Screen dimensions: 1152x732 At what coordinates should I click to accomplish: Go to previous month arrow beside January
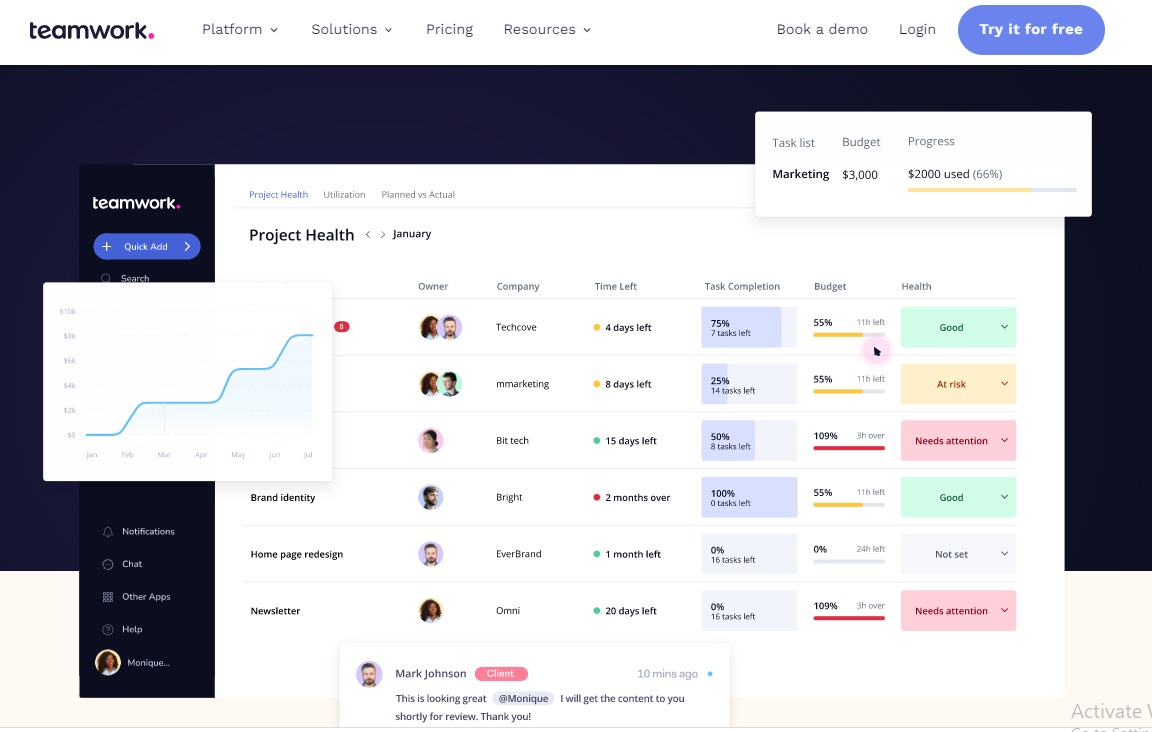point(368,234)
